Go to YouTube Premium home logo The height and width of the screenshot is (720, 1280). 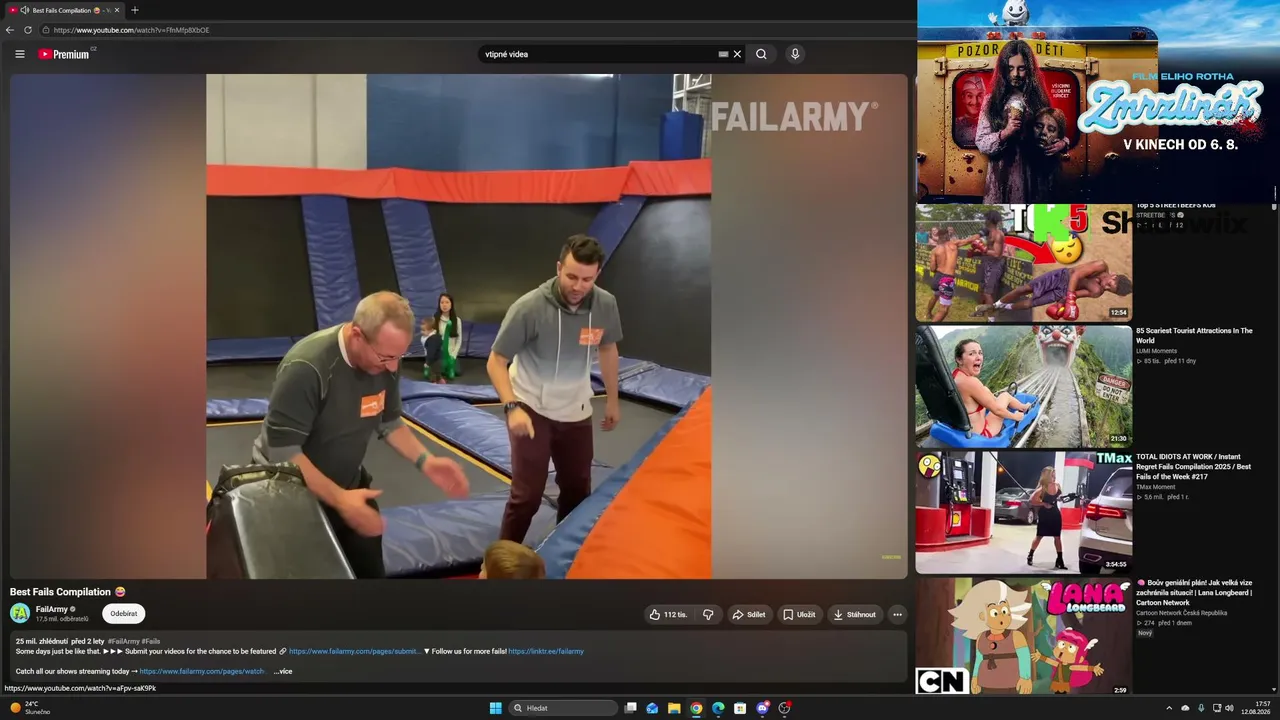pyautogui.click(x=64, y=54)
